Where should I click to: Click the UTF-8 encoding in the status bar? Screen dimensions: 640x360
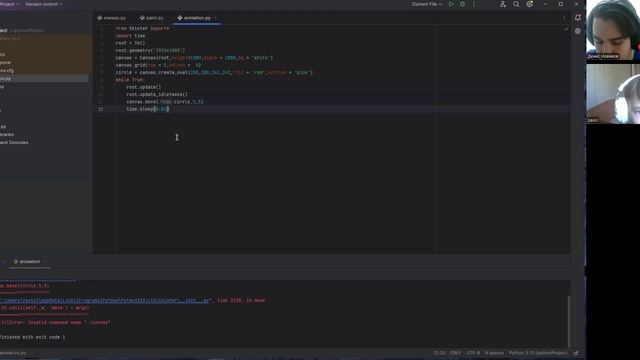tap(473, 353)
